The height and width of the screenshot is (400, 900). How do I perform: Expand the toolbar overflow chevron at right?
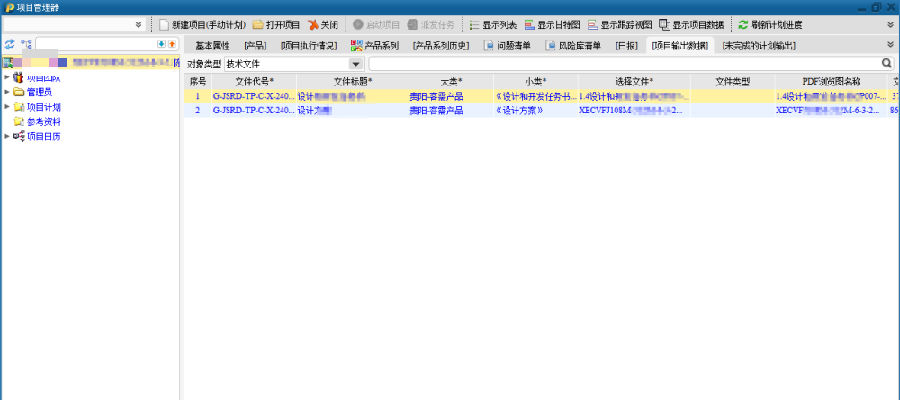tap(890, 25)
